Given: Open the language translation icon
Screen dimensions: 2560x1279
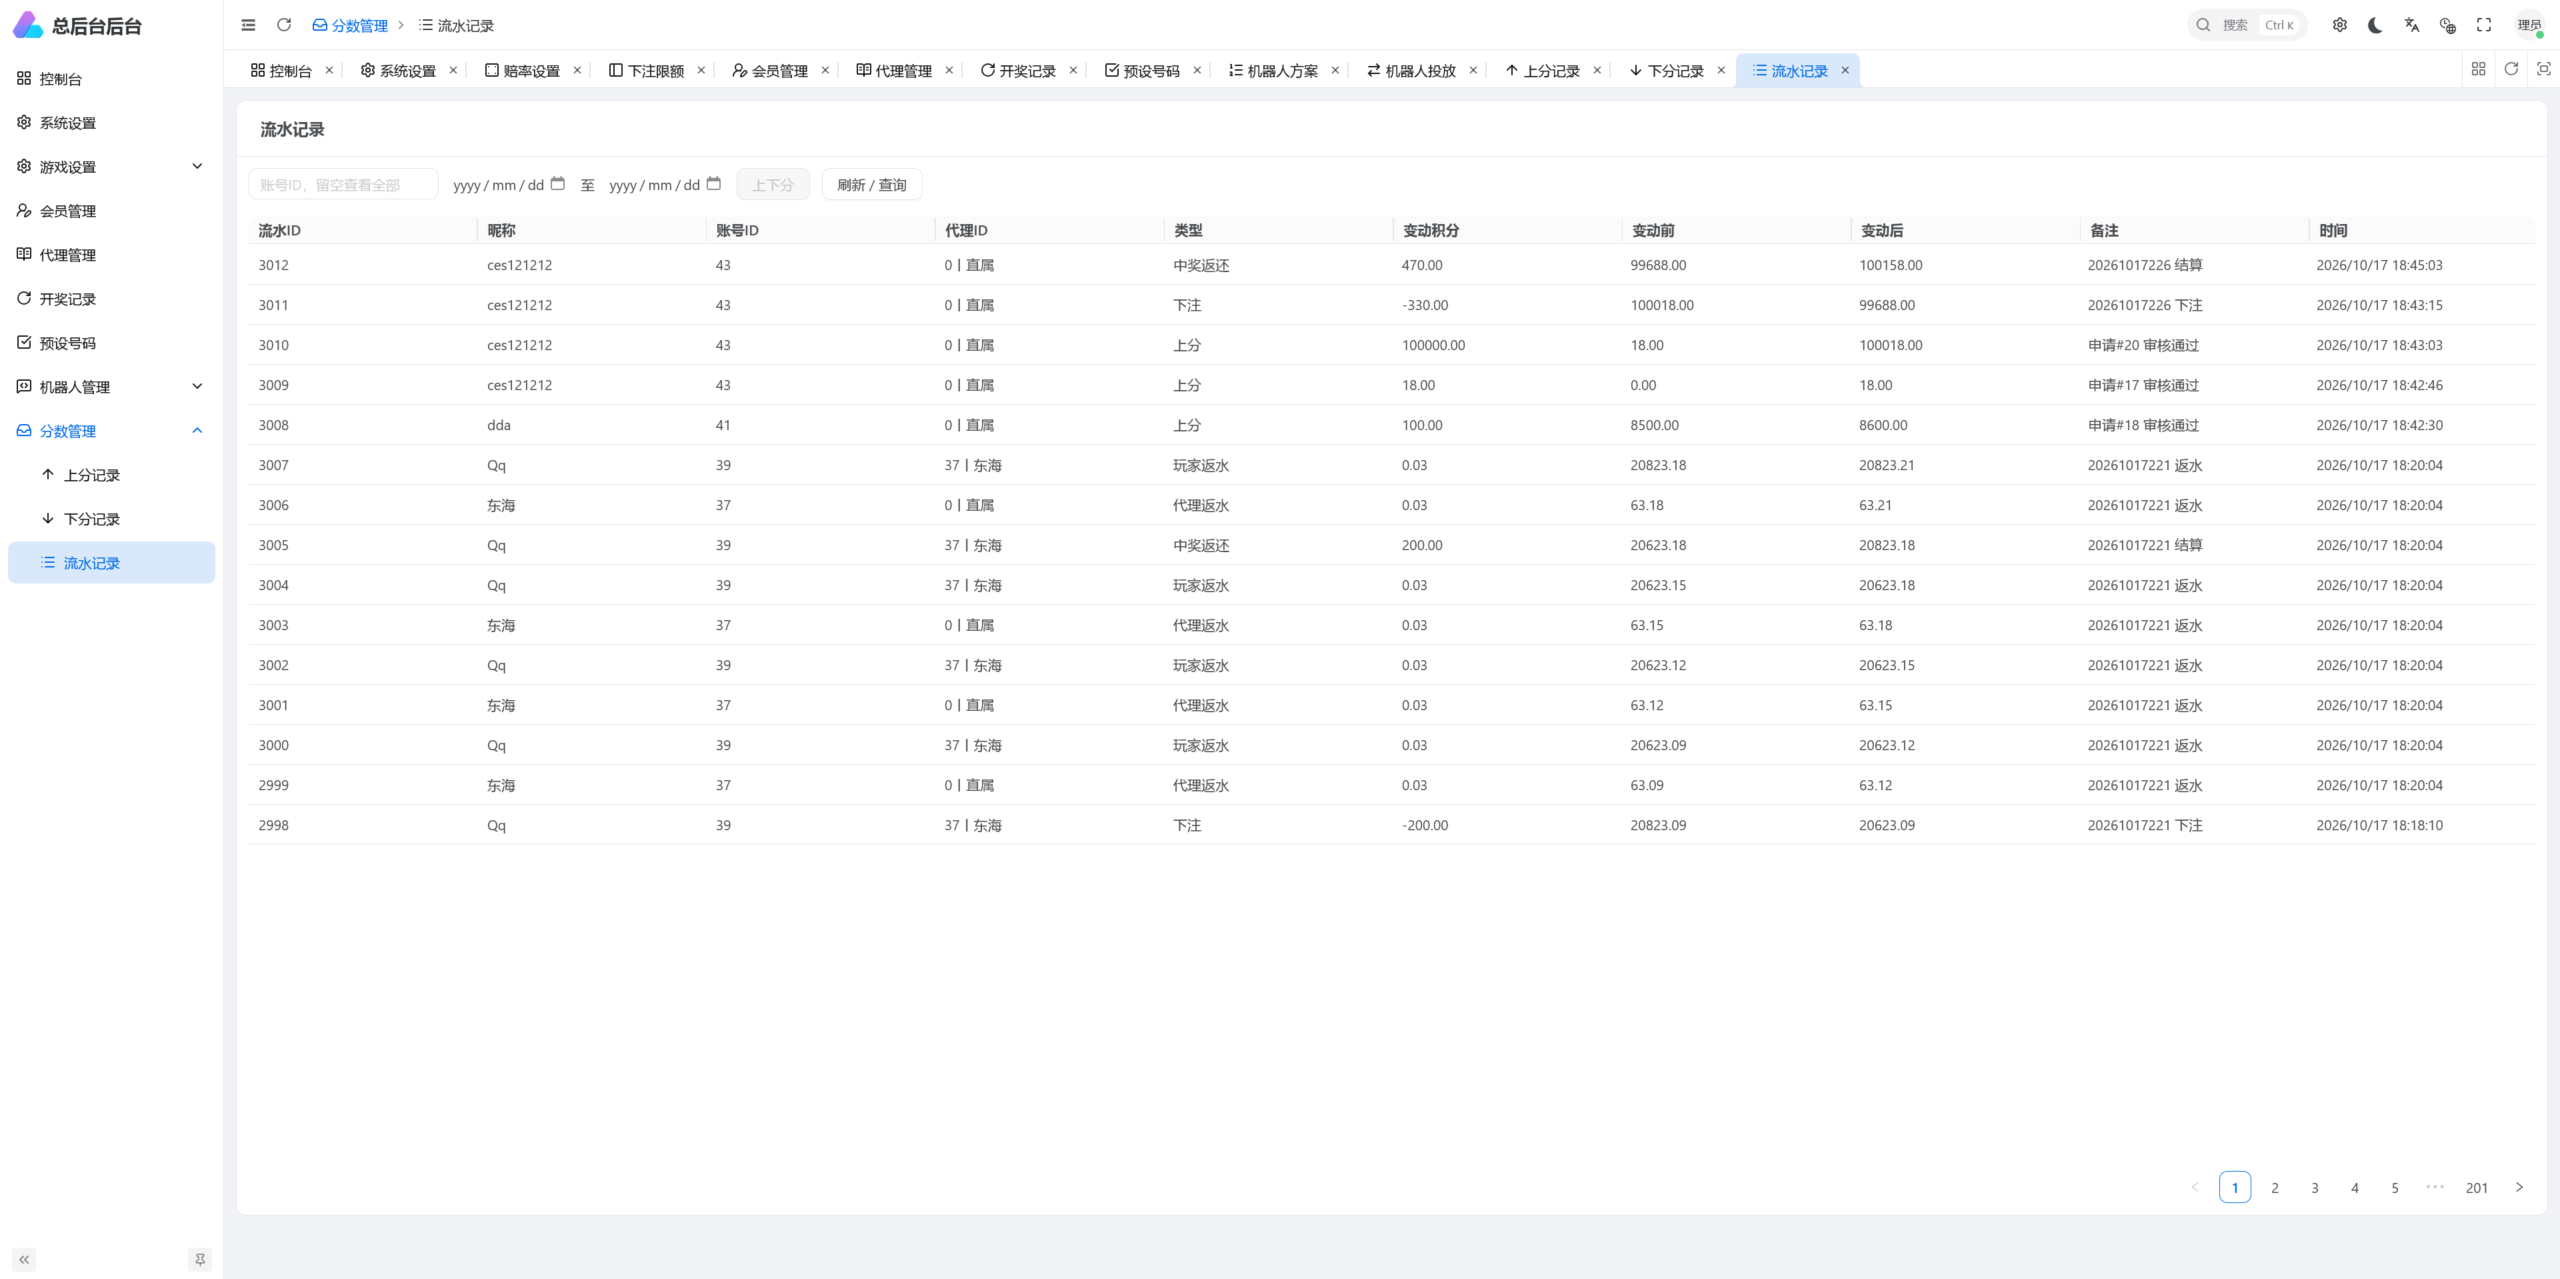Looking at the screenshot, I should (2412, 25).
